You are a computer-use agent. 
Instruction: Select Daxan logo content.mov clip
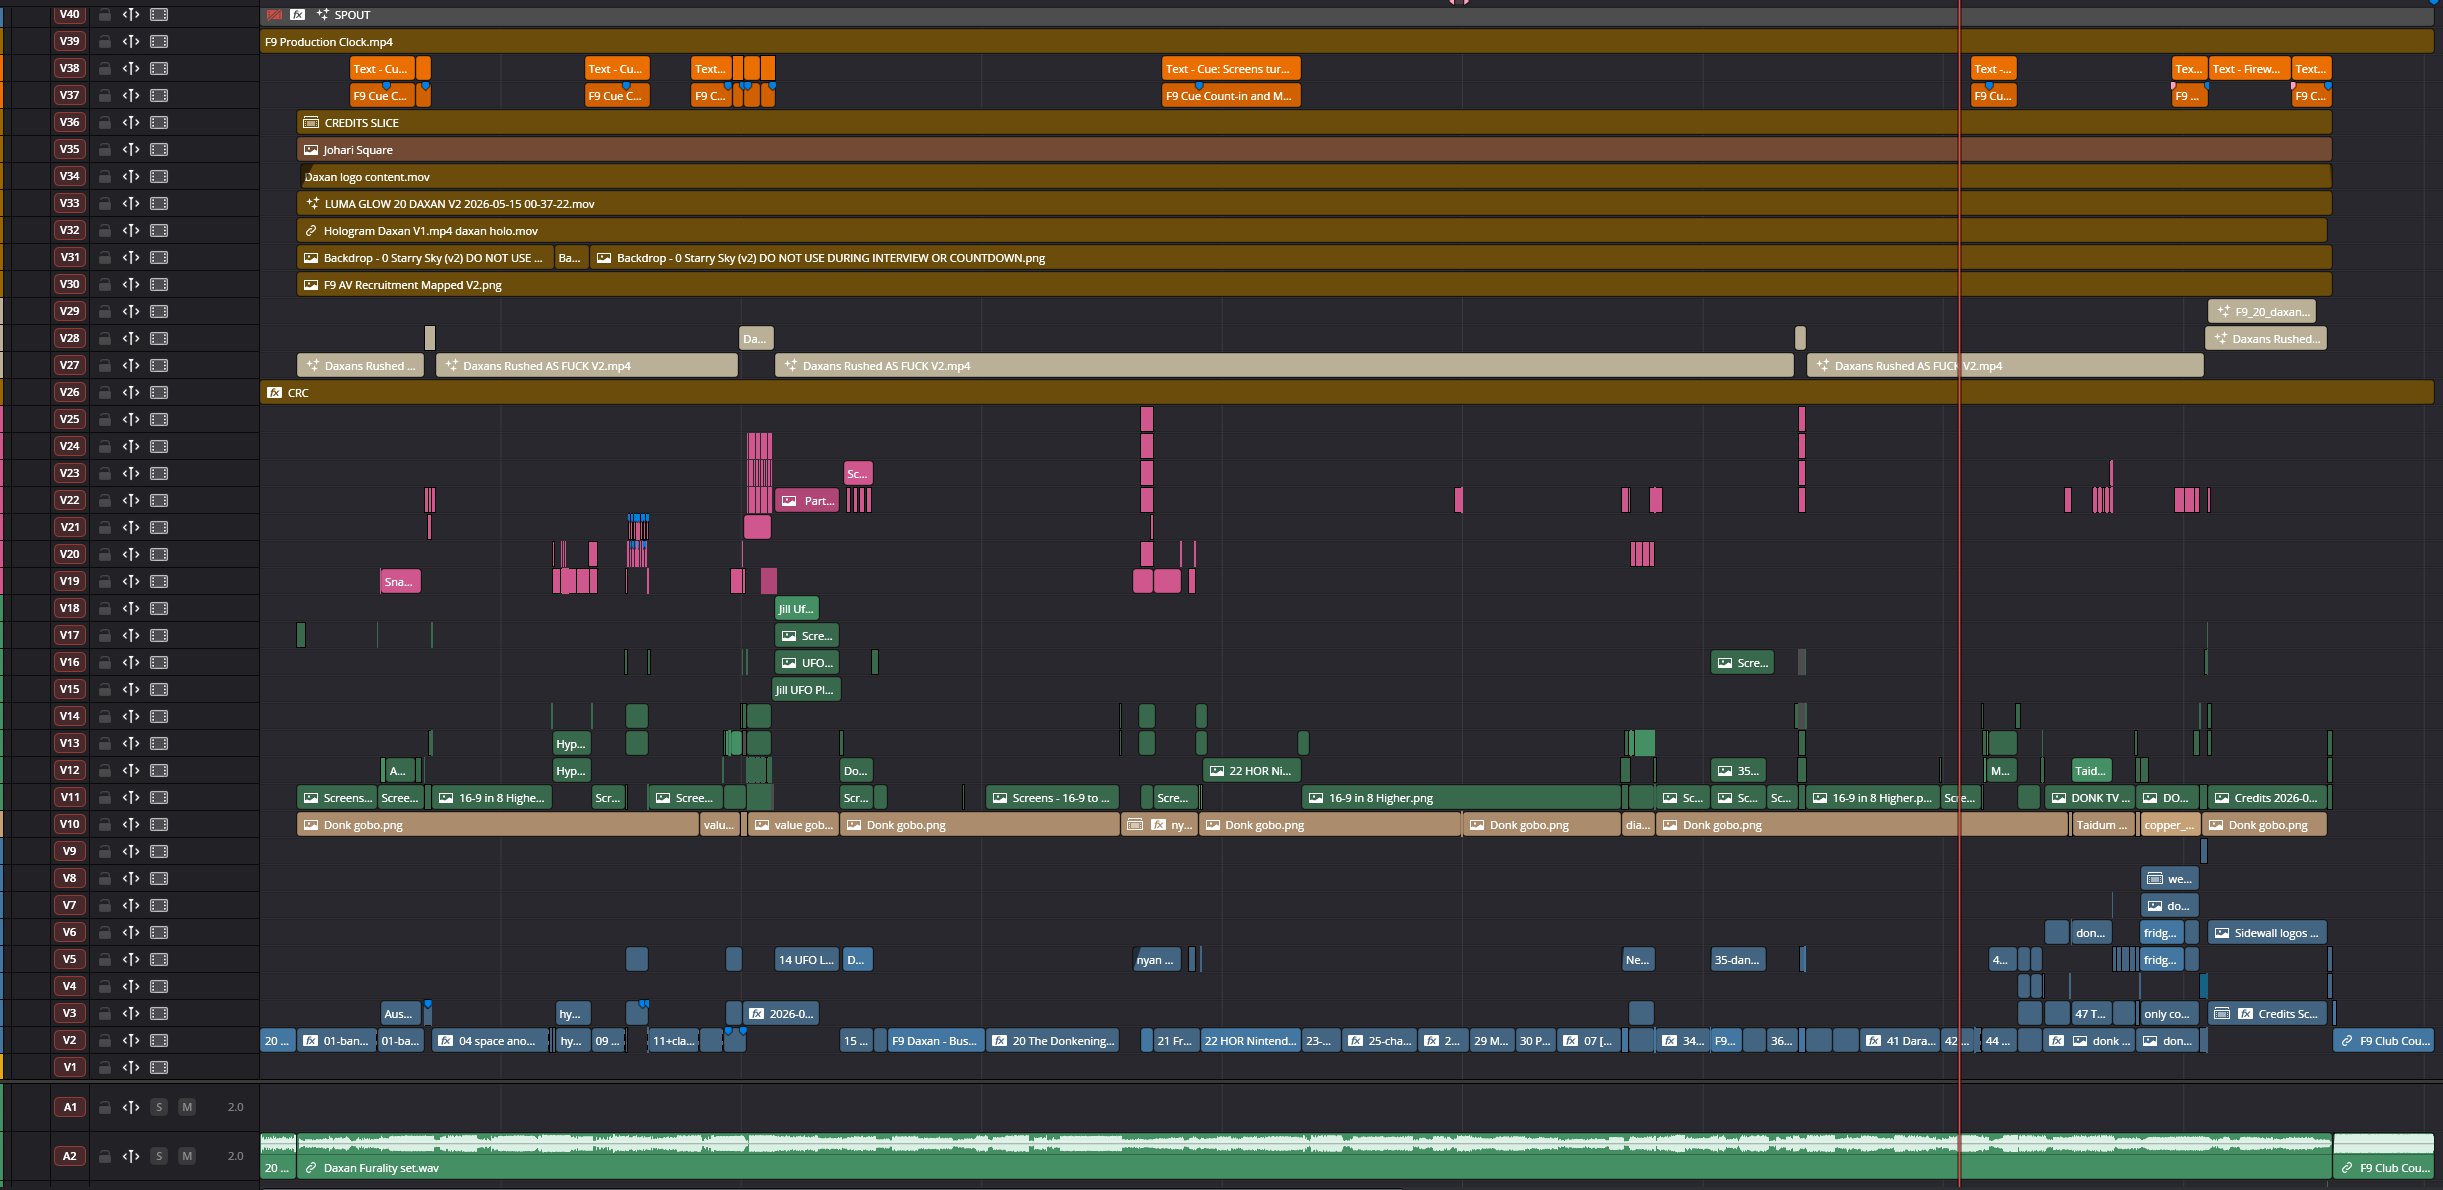click(1314, 176)
